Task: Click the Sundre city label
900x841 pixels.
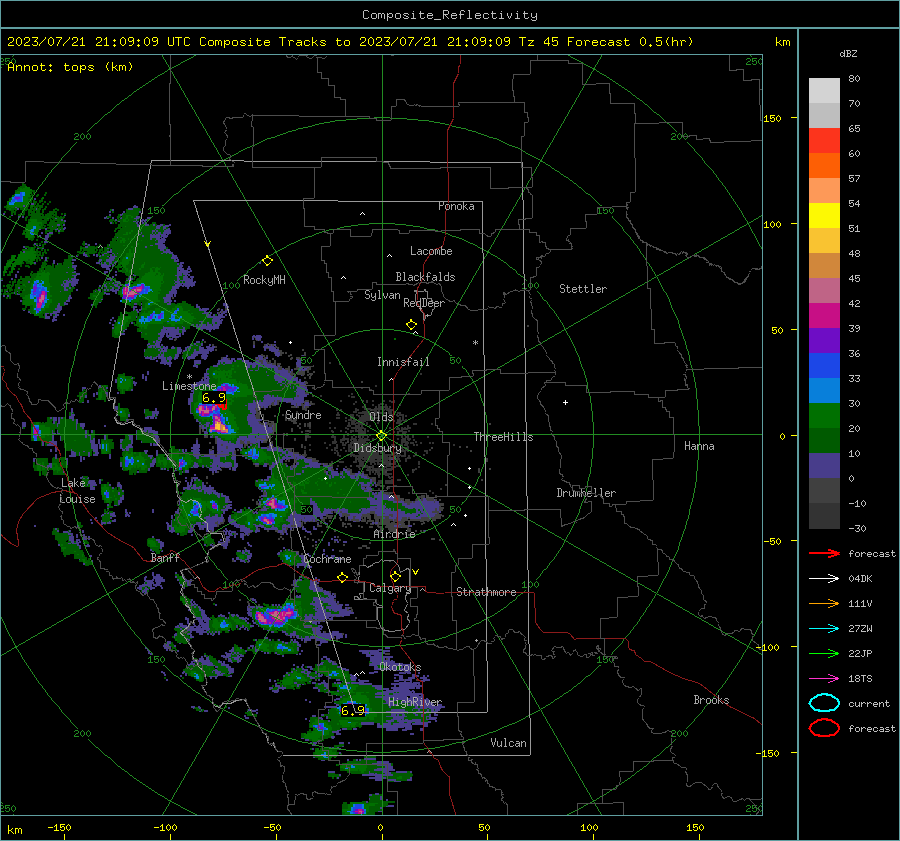Action: (x=303, y=415)
